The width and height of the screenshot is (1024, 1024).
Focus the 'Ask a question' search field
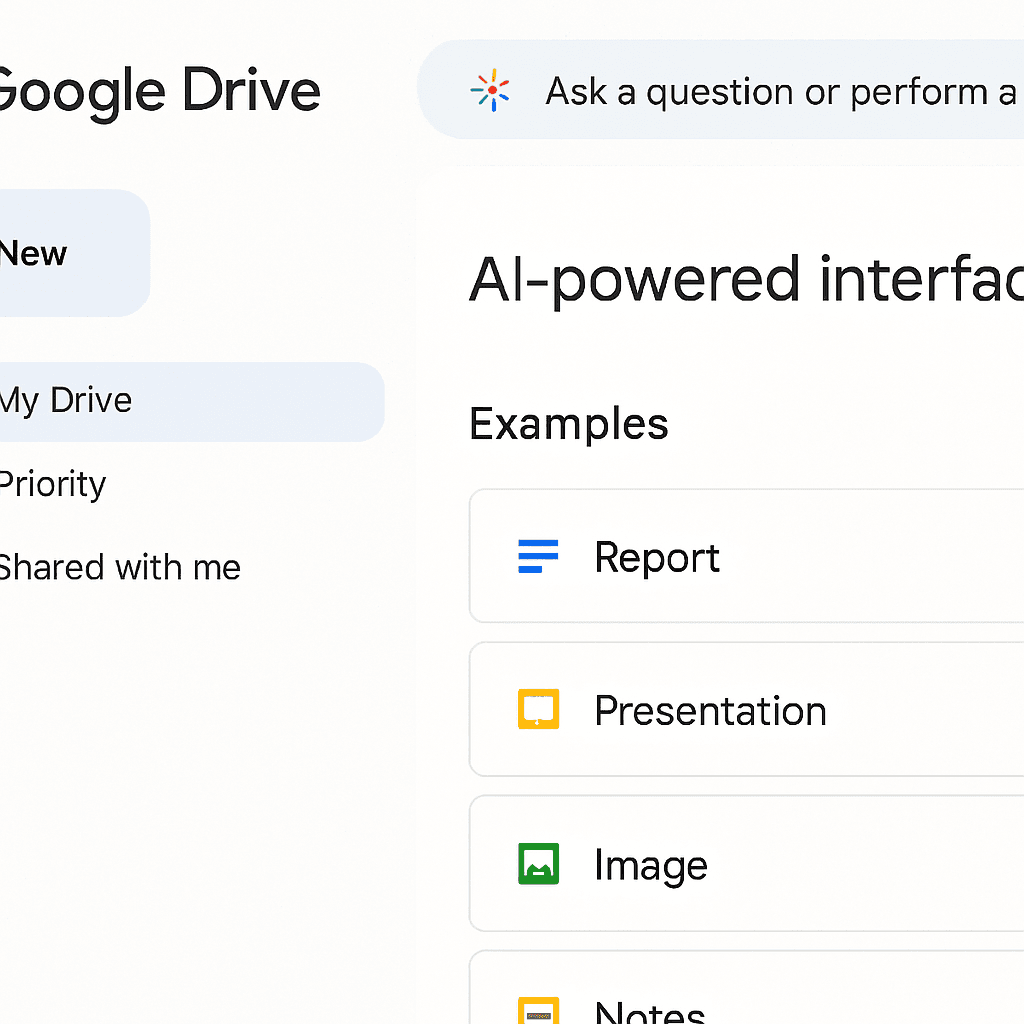[780, 92]
